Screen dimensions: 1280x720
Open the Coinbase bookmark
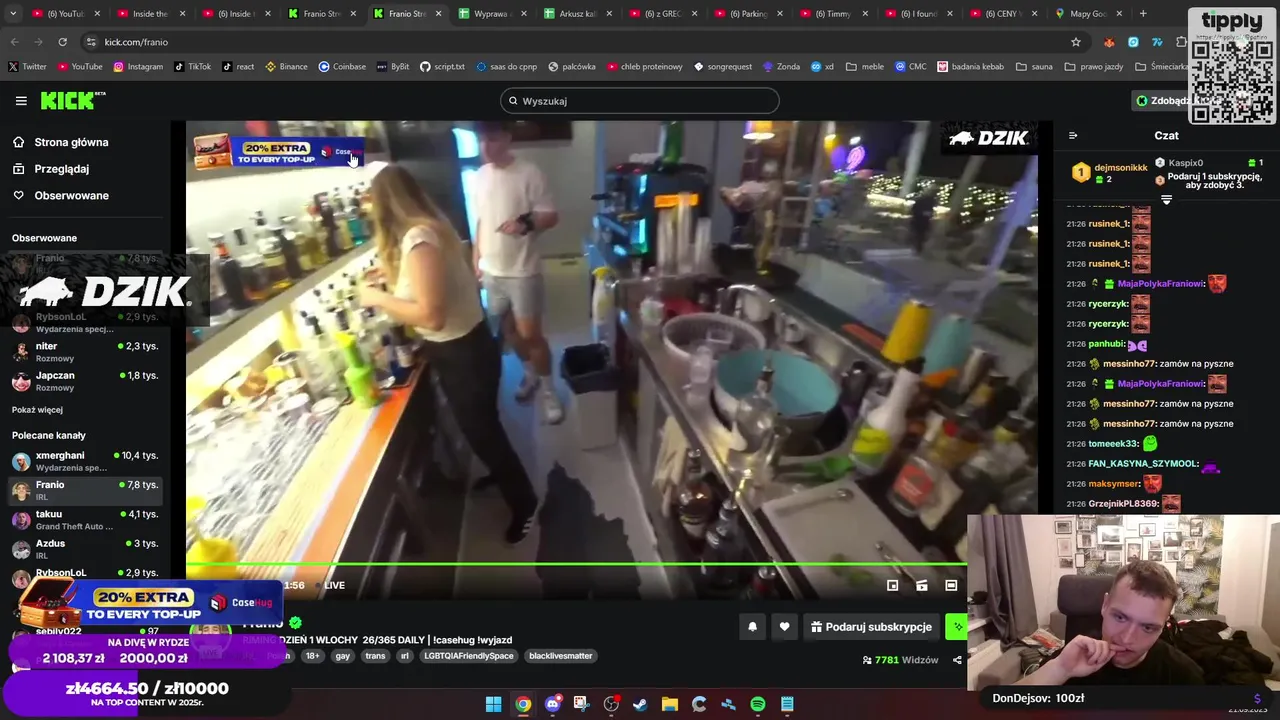[342, 67]
